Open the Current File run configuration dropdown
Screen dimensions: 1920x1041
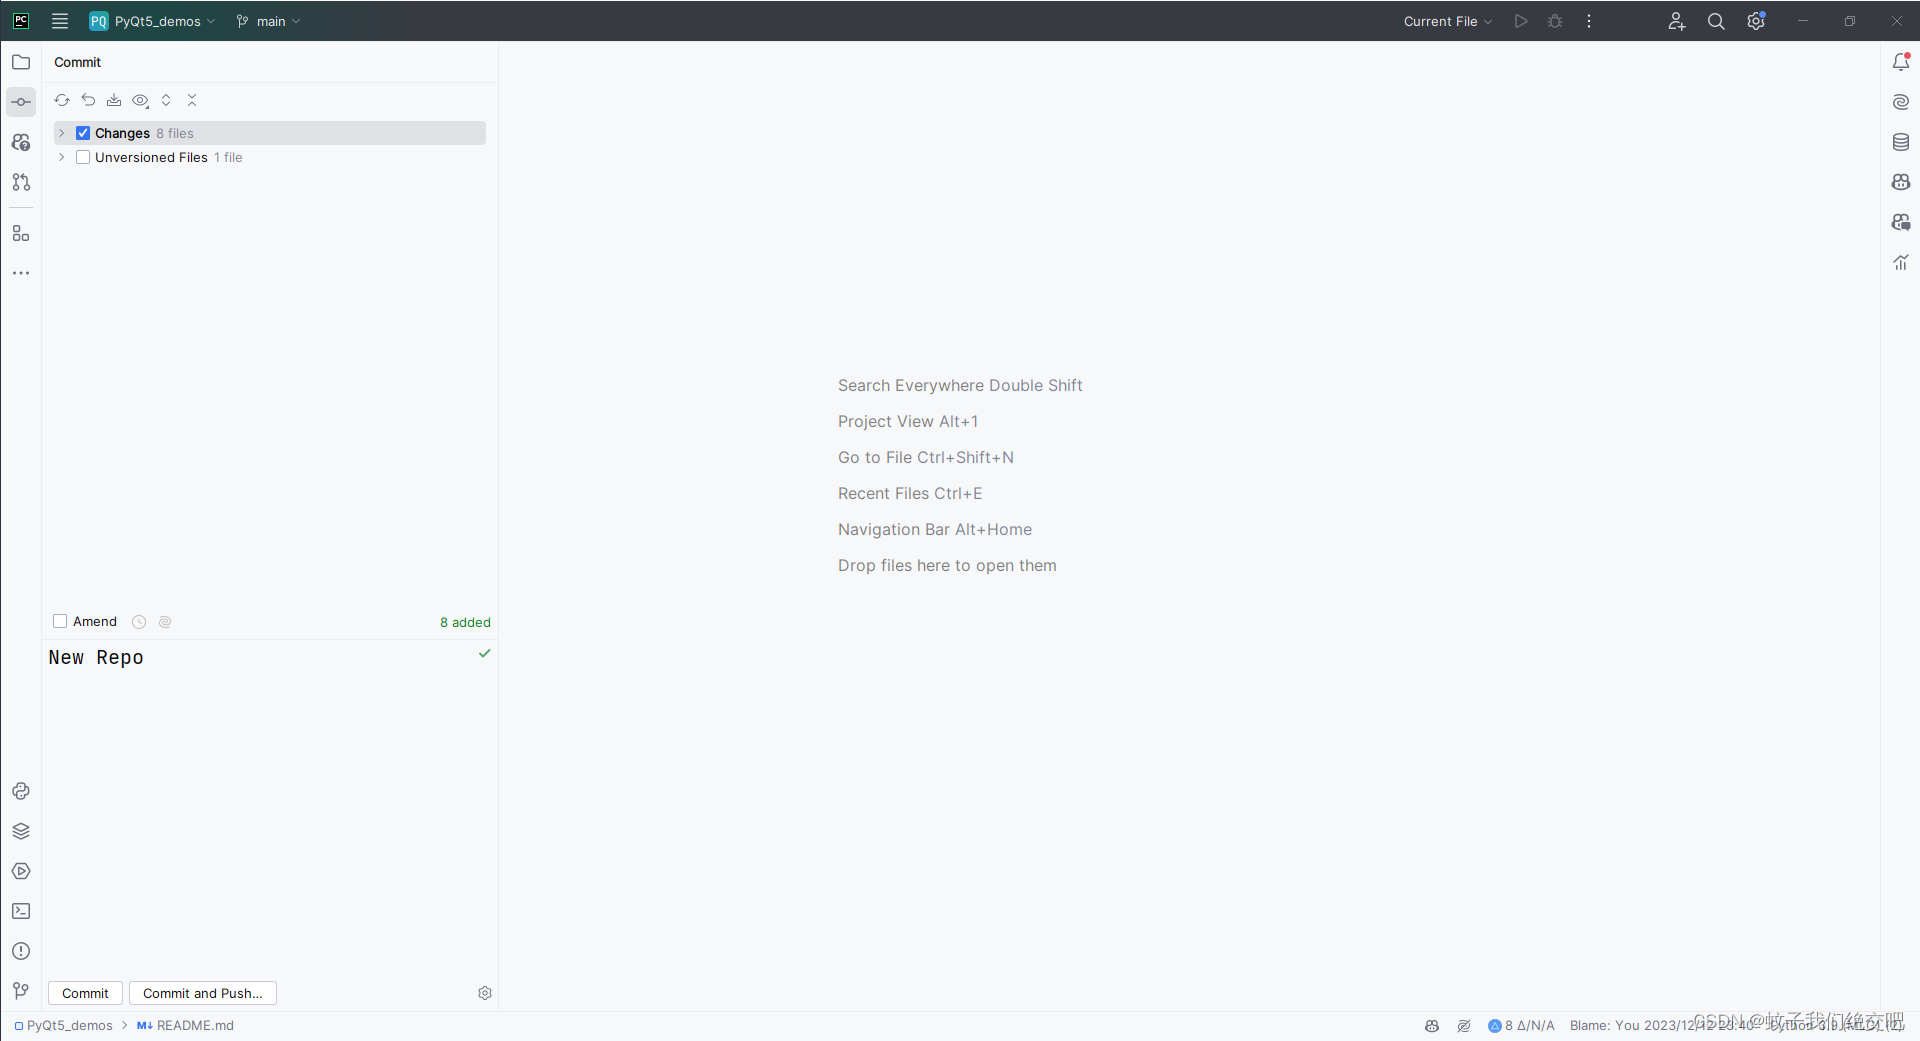pyautogui.click(x=1447, y=21)
